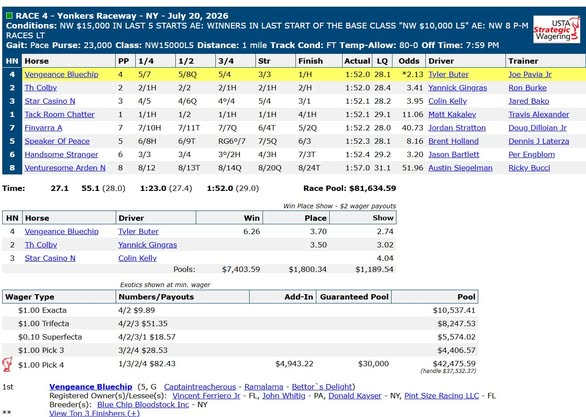
Task: Click the $1.00 Trifecta payout 4/2/3 $51.35
Action: click(143, 324)
